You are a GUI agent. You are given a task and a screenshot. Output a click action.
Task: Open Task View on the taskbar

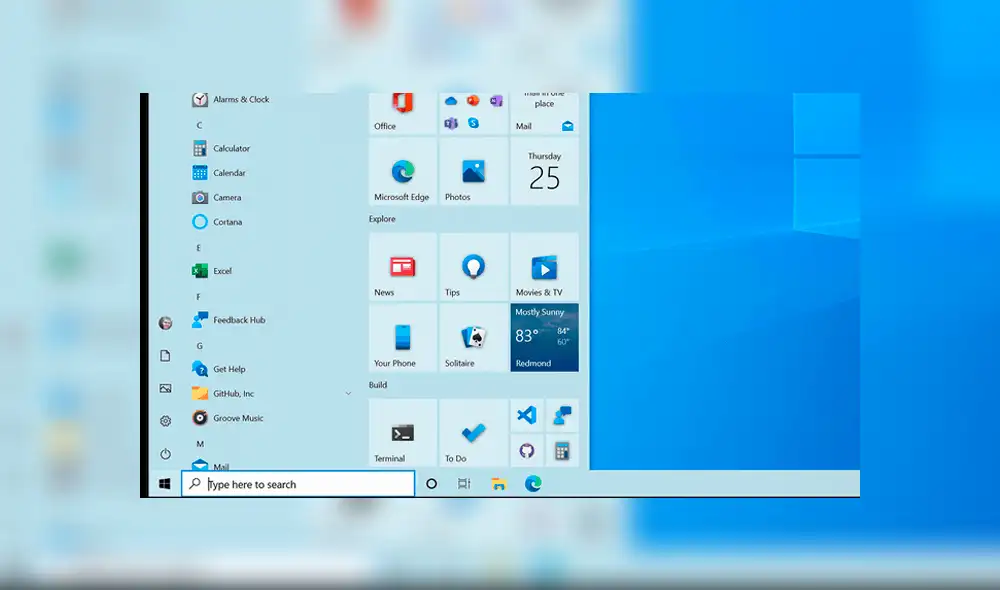click(463, 483)
